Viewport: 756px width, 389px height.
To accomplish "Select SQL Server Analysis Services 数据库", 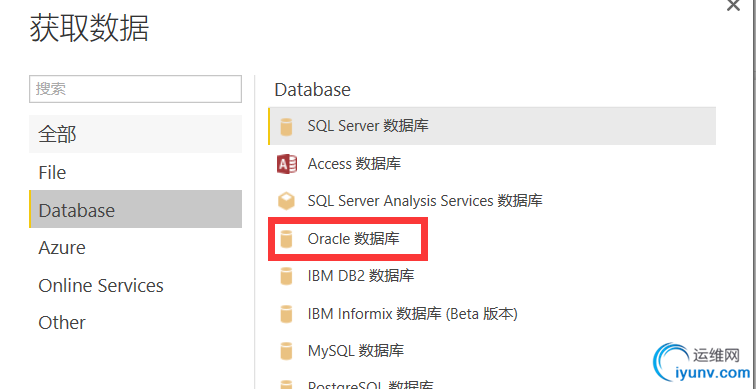I will [x=492, y=201].
